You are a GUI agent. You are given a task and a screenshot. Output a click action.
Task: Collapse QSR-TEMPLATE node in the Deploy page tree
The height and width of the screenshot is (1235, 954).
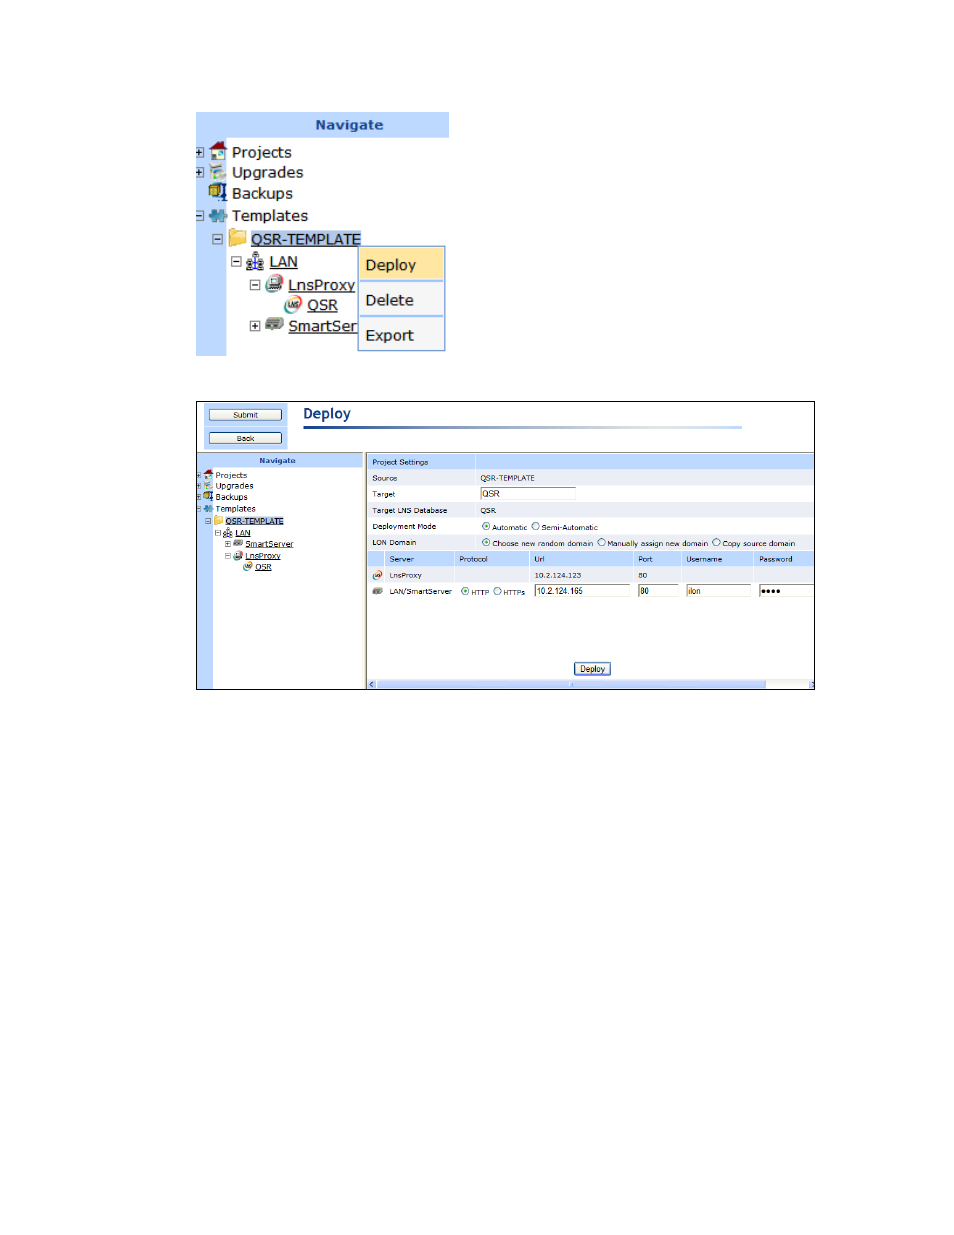click(208, 521)
